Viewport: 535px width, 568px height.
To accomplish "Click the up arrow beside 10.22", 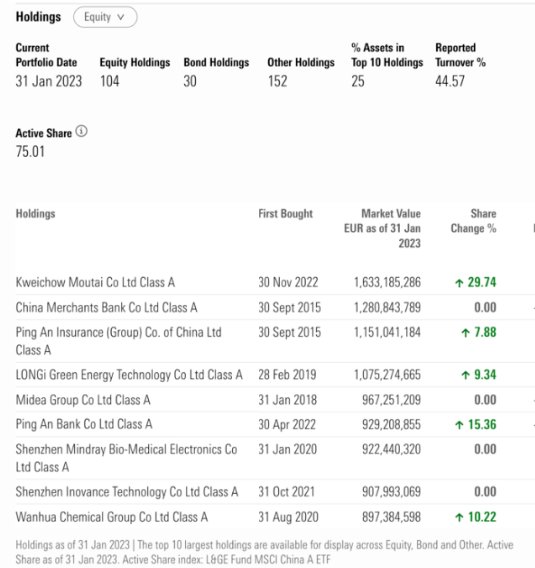I will 459,517.
